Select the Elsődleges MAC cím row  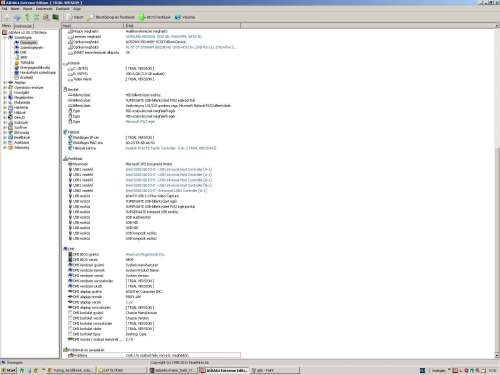(x=151, y=143)
